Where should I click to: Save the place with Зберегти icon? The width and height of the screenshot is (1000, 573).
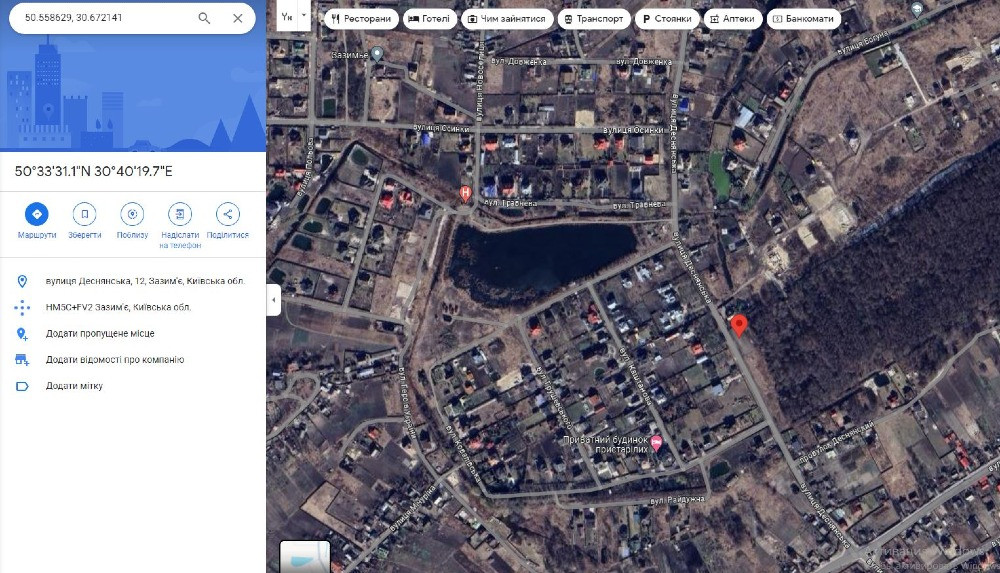pos(84,214)
